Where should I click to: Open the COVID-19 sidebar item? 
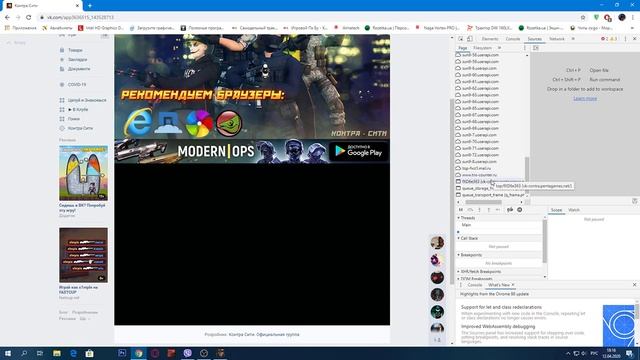pyautogui.click(x=77, y=84)
